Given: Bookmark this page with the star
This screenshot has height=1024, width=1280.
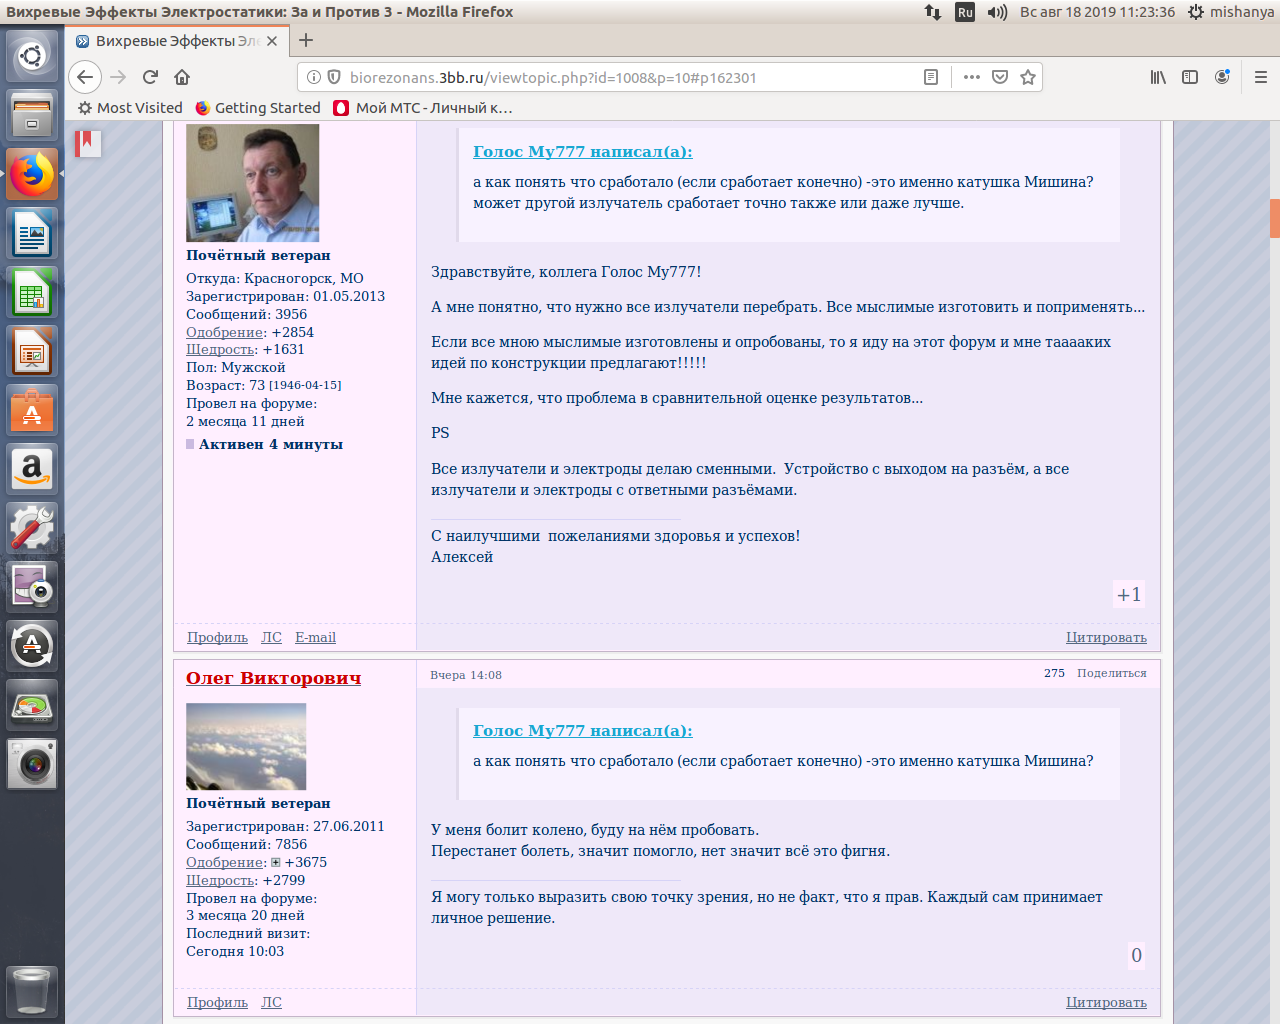Looking at the screenshot, I should (x=1027, y=77).
